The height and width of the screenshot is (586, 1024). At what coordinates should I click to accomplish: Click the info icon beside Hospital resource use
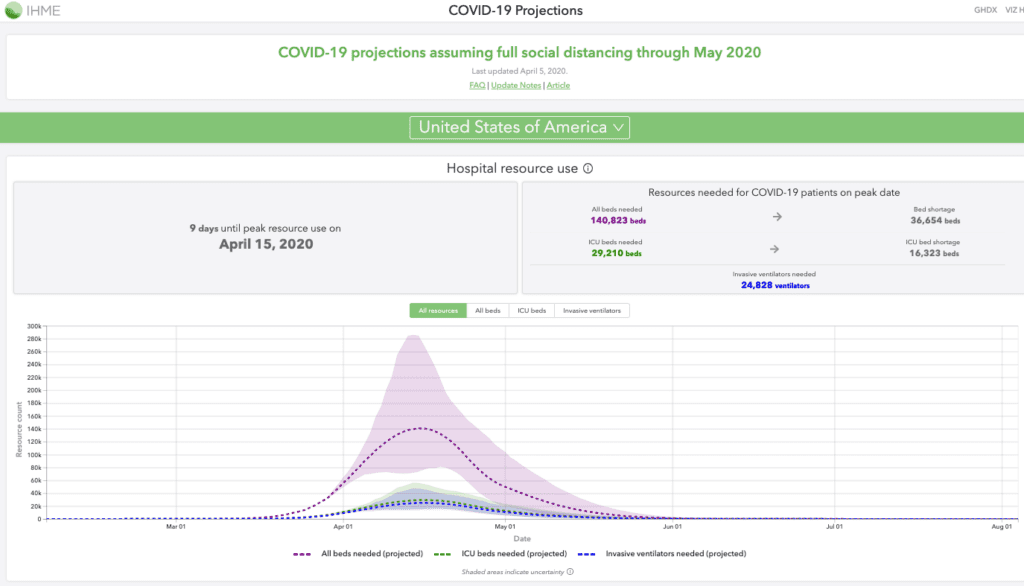[589, 169]
